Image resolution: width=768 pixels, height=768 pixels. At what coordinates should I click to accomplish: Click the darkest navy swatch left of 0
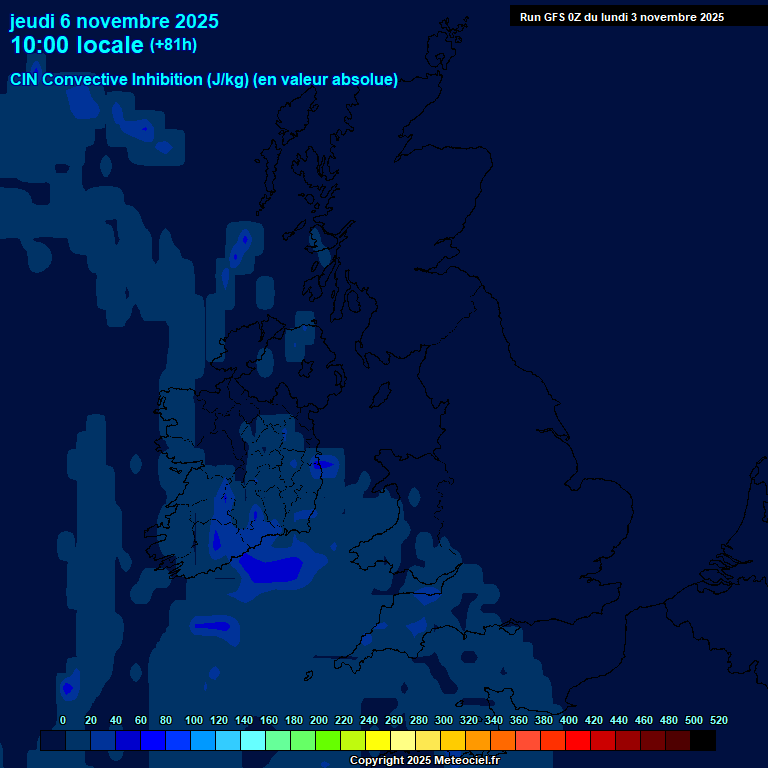[x=53, y=740]
